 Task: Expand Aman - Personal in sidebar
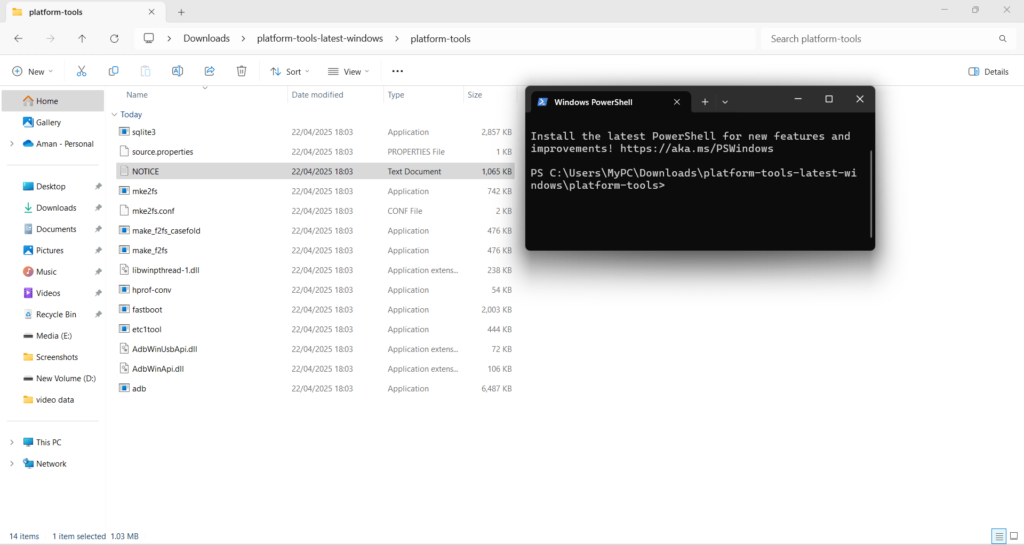tap(12, 144)
